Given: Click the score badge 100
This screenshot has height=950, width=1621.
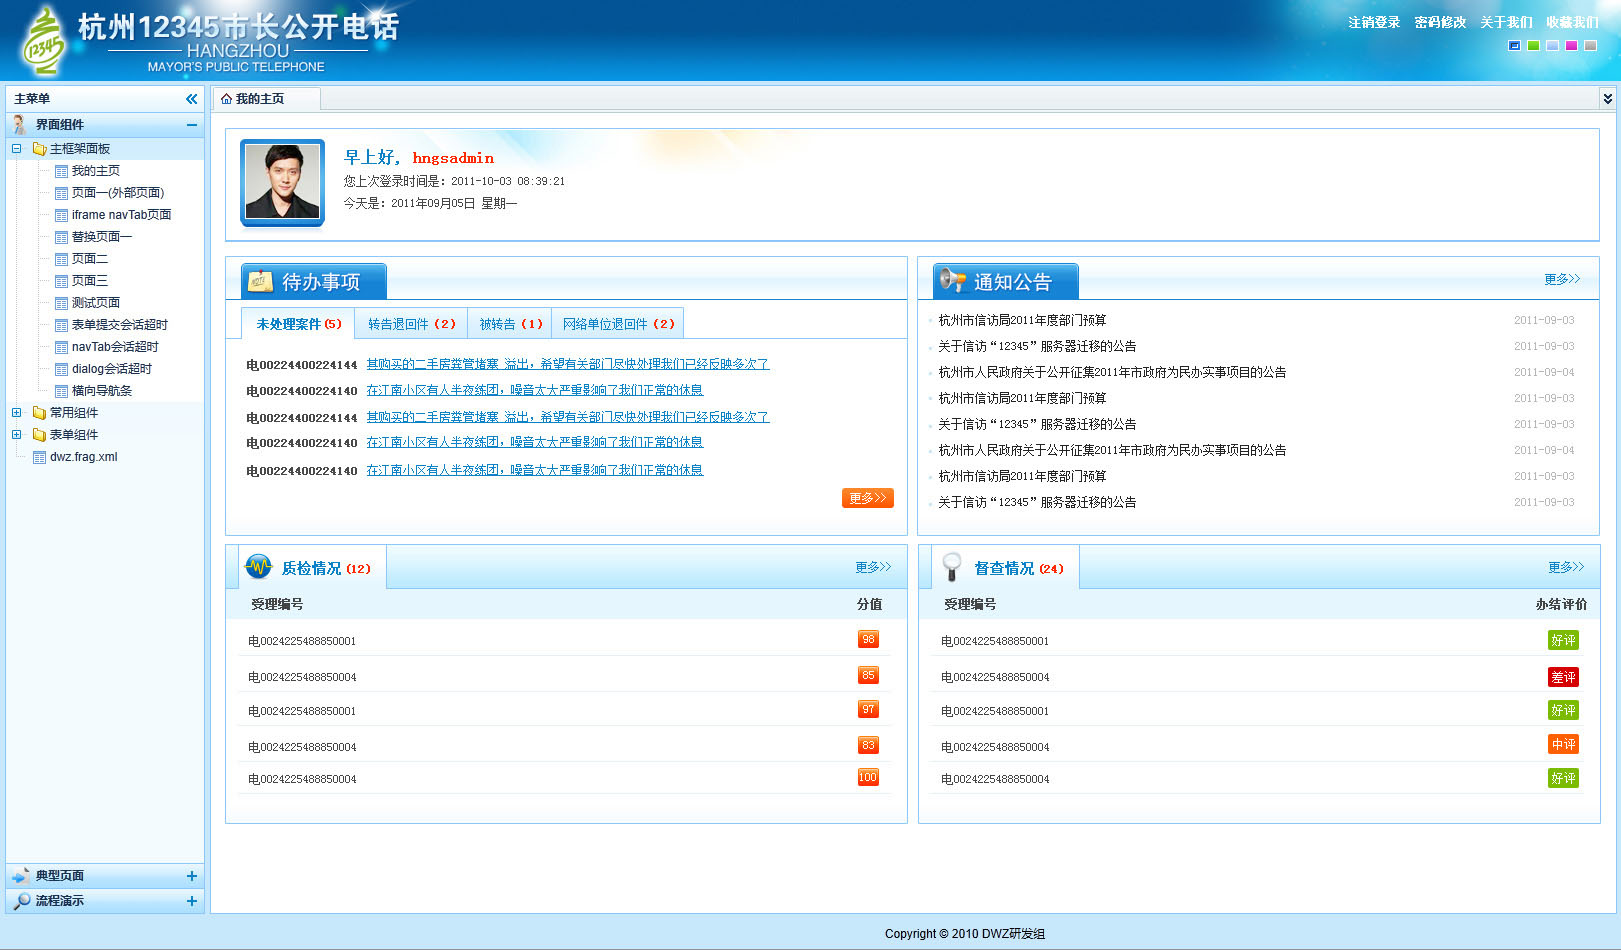Looking at the screenshot, I should [x=868, y=778].
